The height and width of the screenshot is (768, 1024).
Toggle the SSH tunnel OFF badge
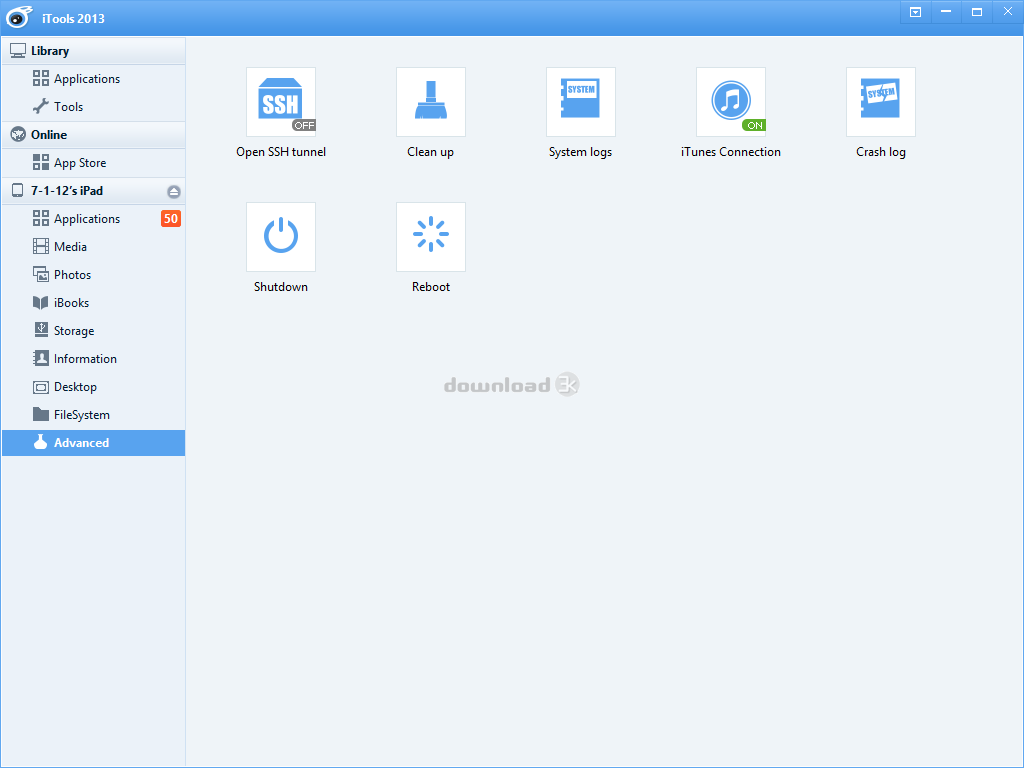click(x=304, y=126)
